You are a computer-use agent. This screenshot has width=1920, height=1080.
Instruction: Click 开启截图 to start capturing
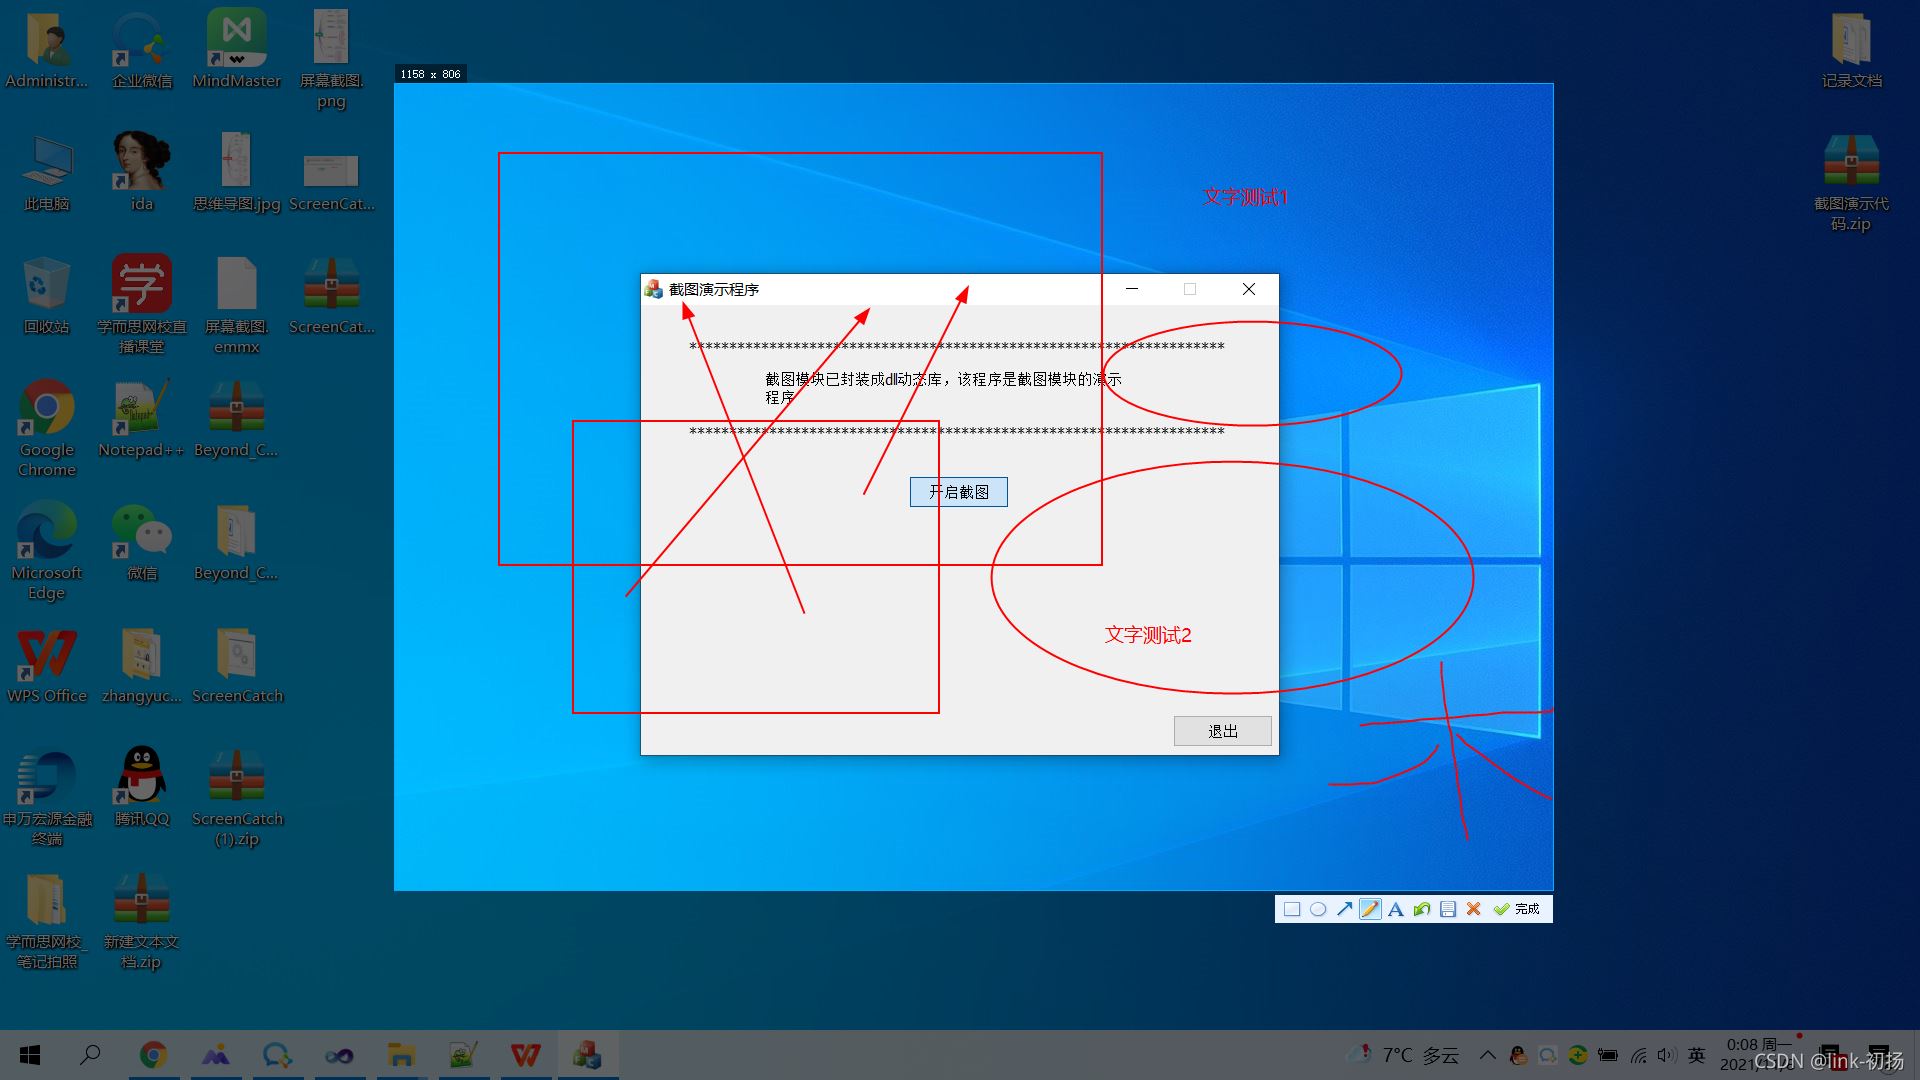[x=959, y=491]
